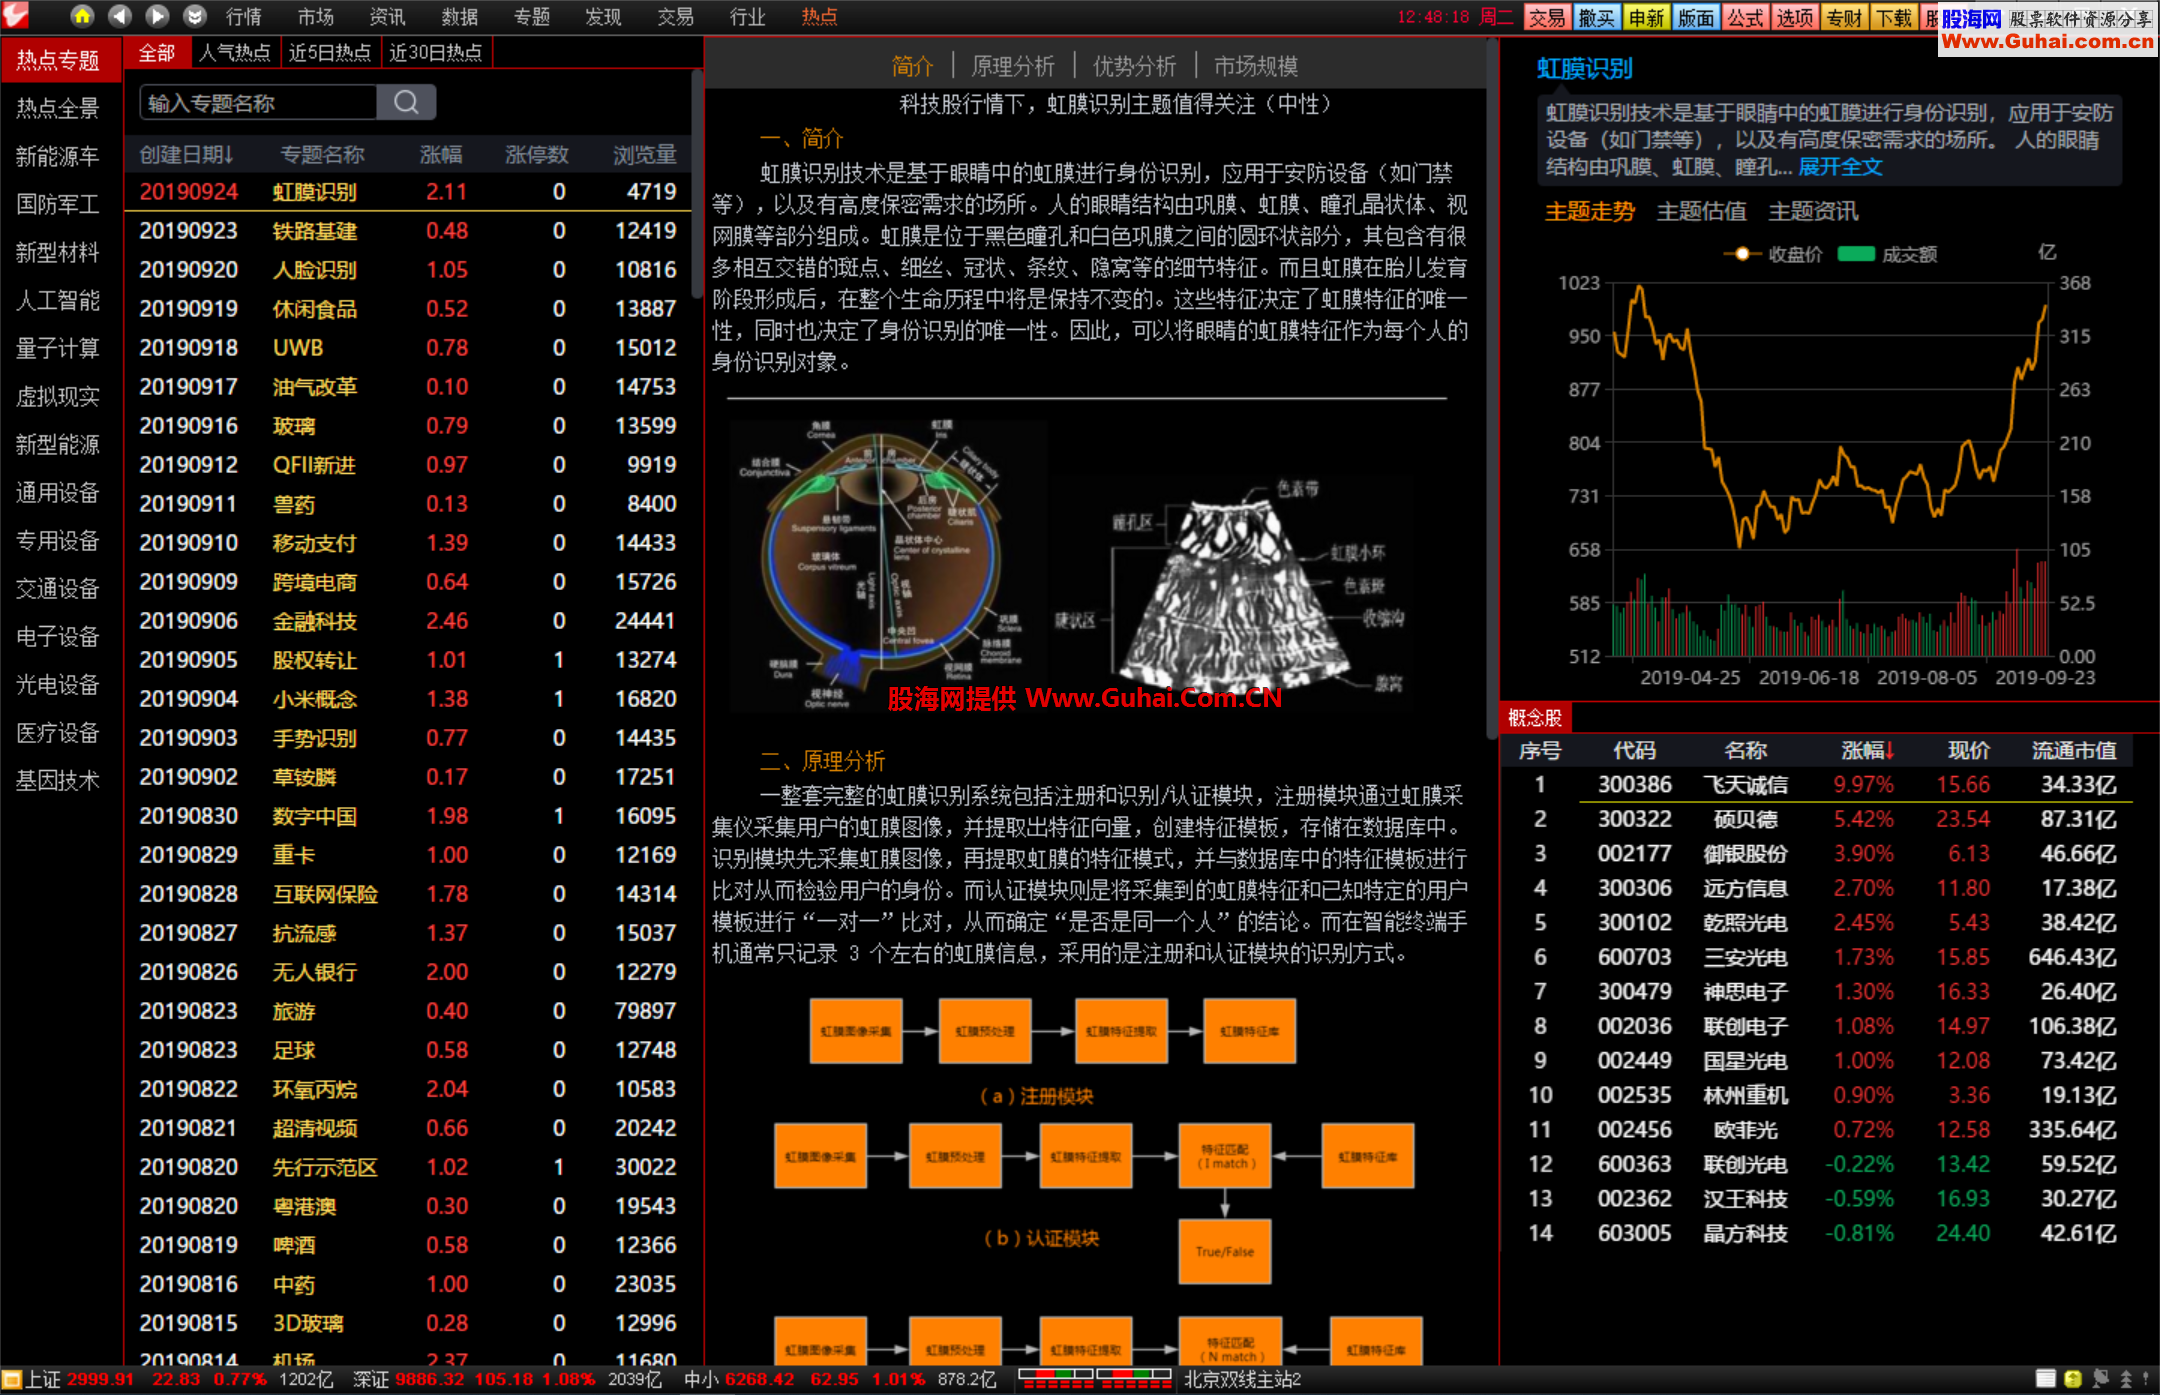The width and height of the screenshot is (2160, 1395).
Task: Jump to 市场规模 section tab
Action: coord(1256,66)
